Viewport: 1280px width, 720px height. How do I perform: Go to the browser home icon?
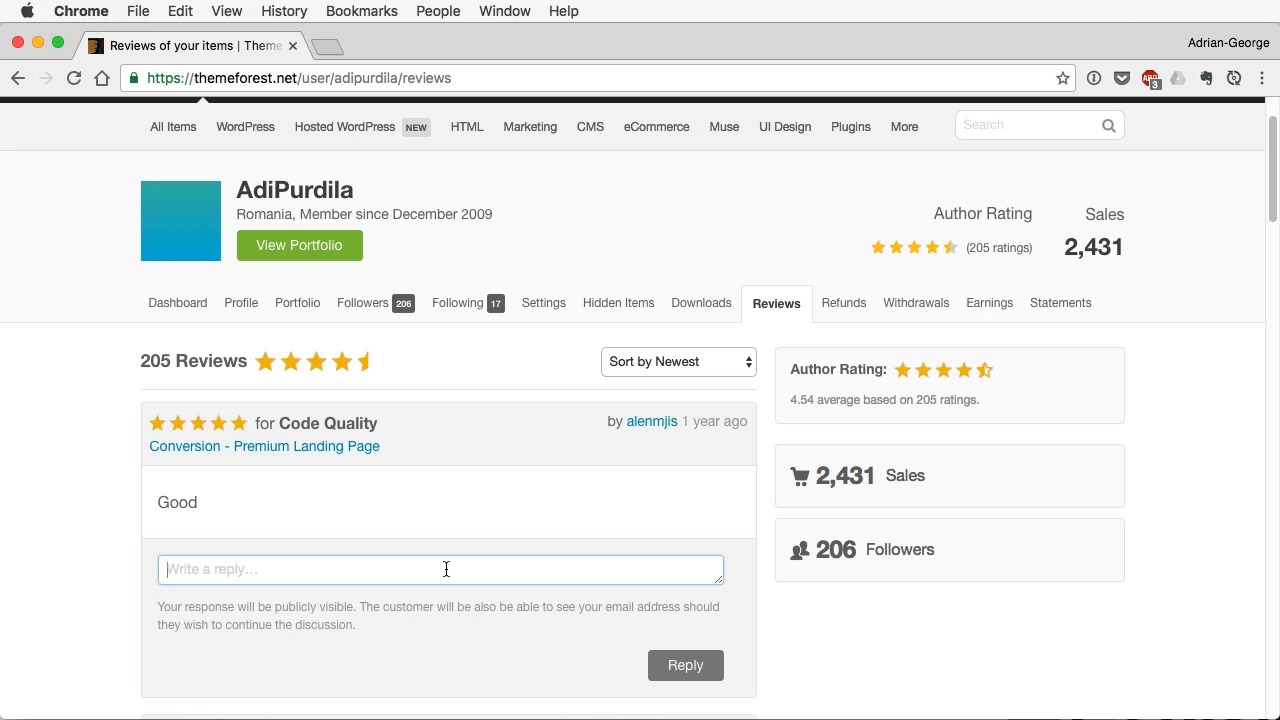(x=101, y=78)
